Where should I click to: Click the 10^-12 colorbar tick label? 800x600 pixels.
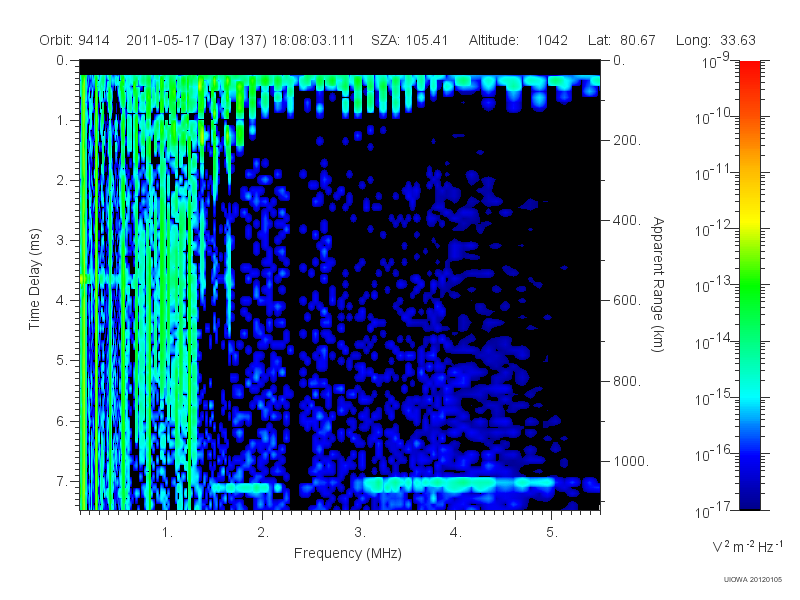pos(715,229)
